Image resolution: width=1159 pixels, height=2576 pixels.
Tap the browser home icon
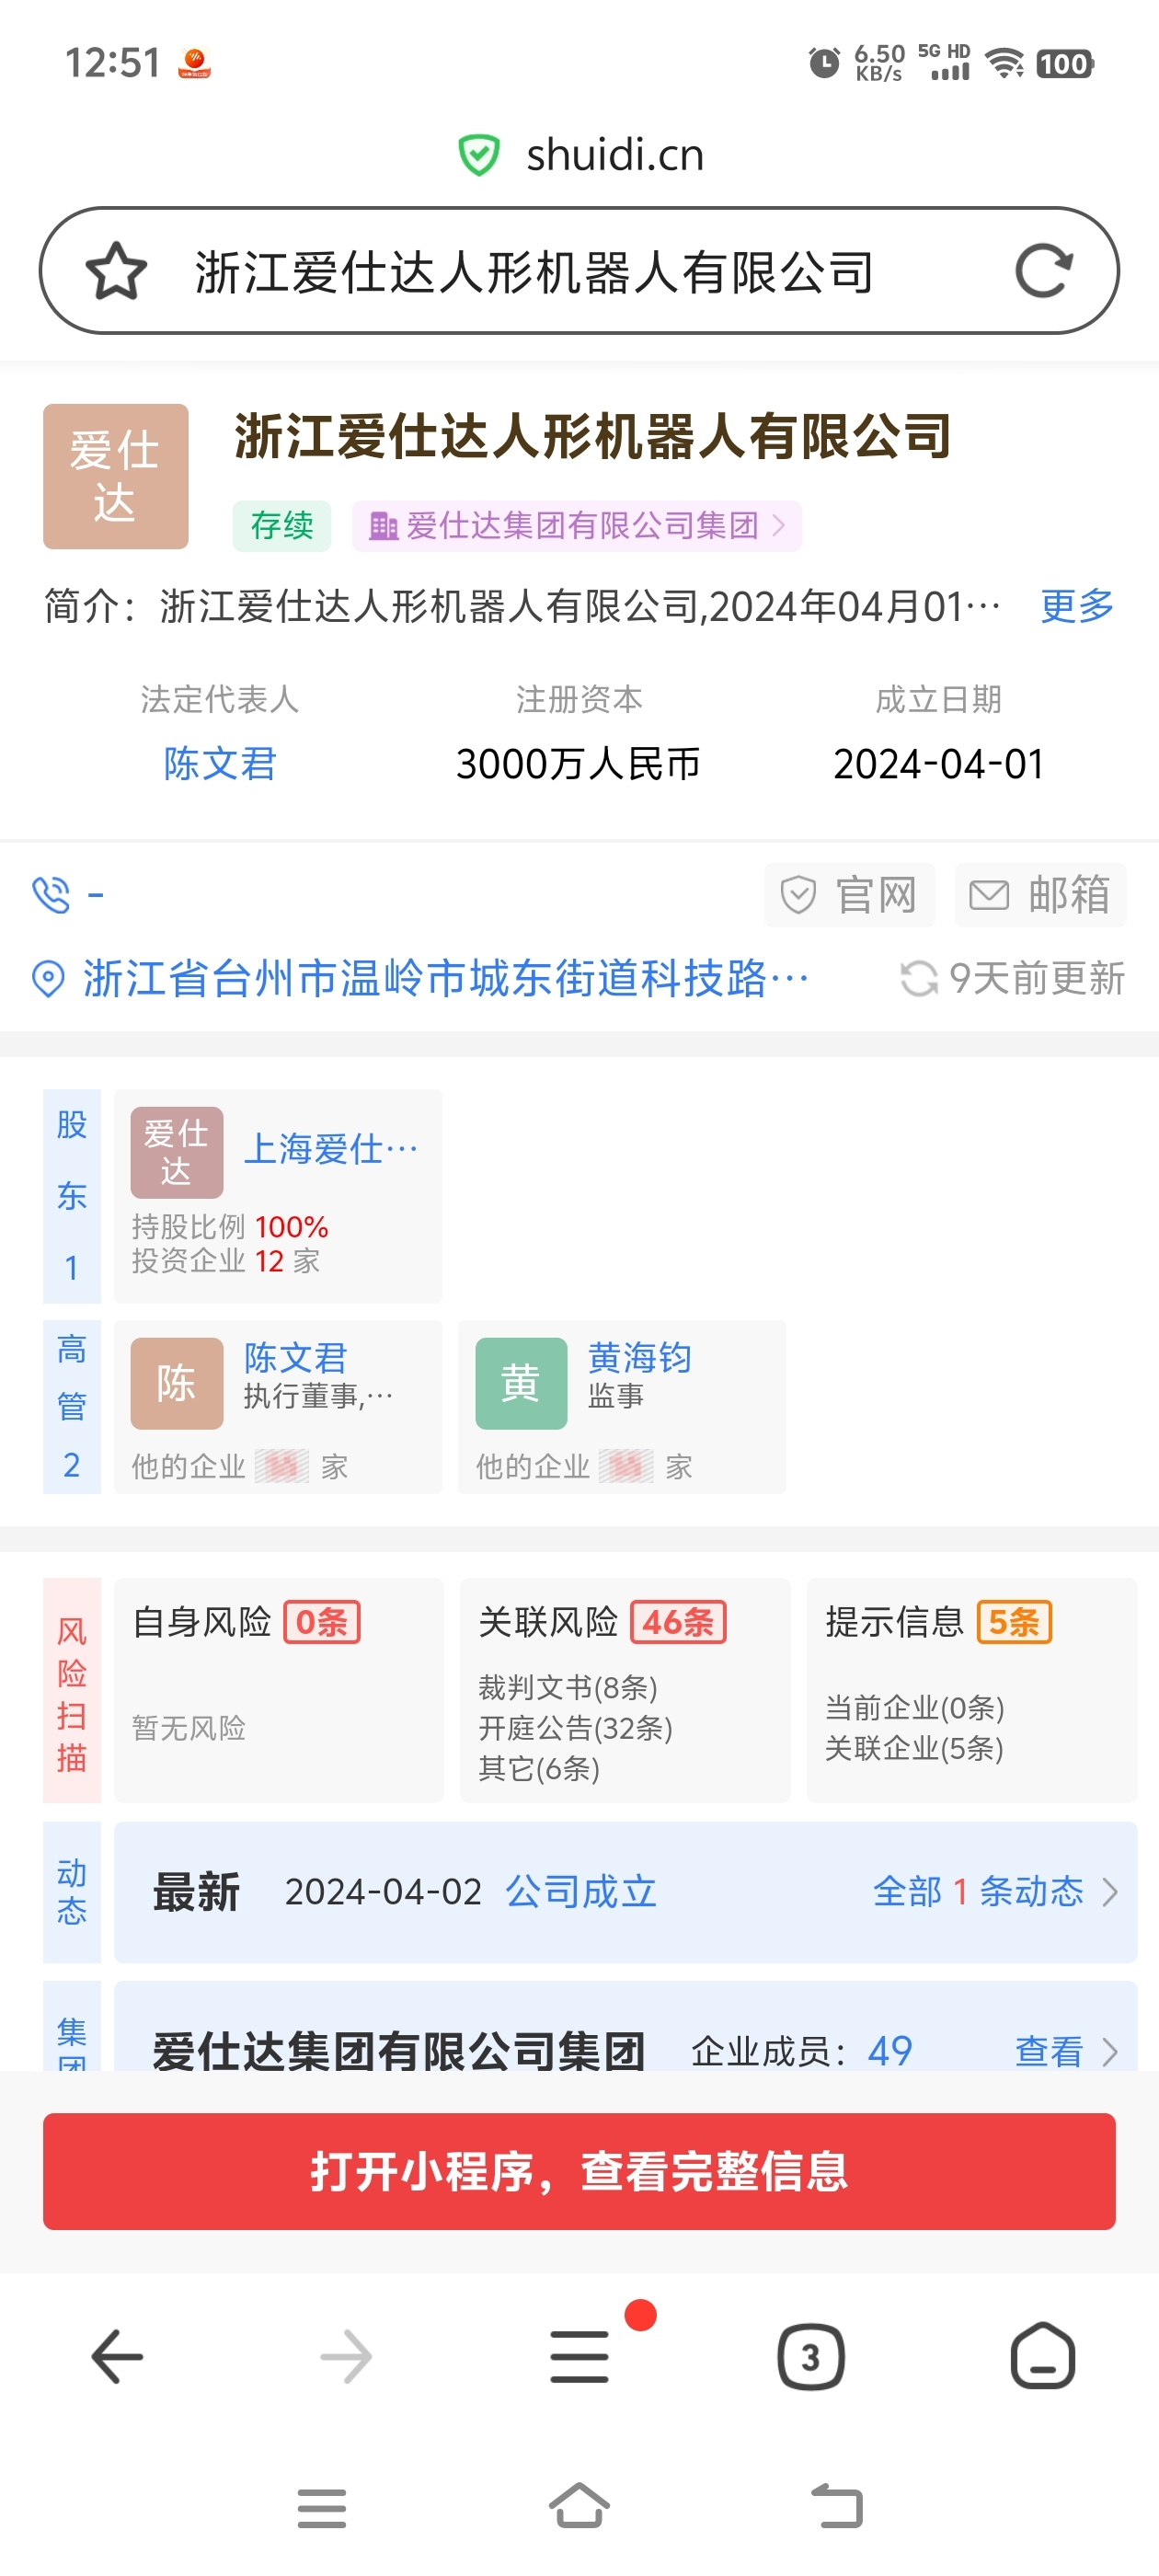click(1043, 2357)
